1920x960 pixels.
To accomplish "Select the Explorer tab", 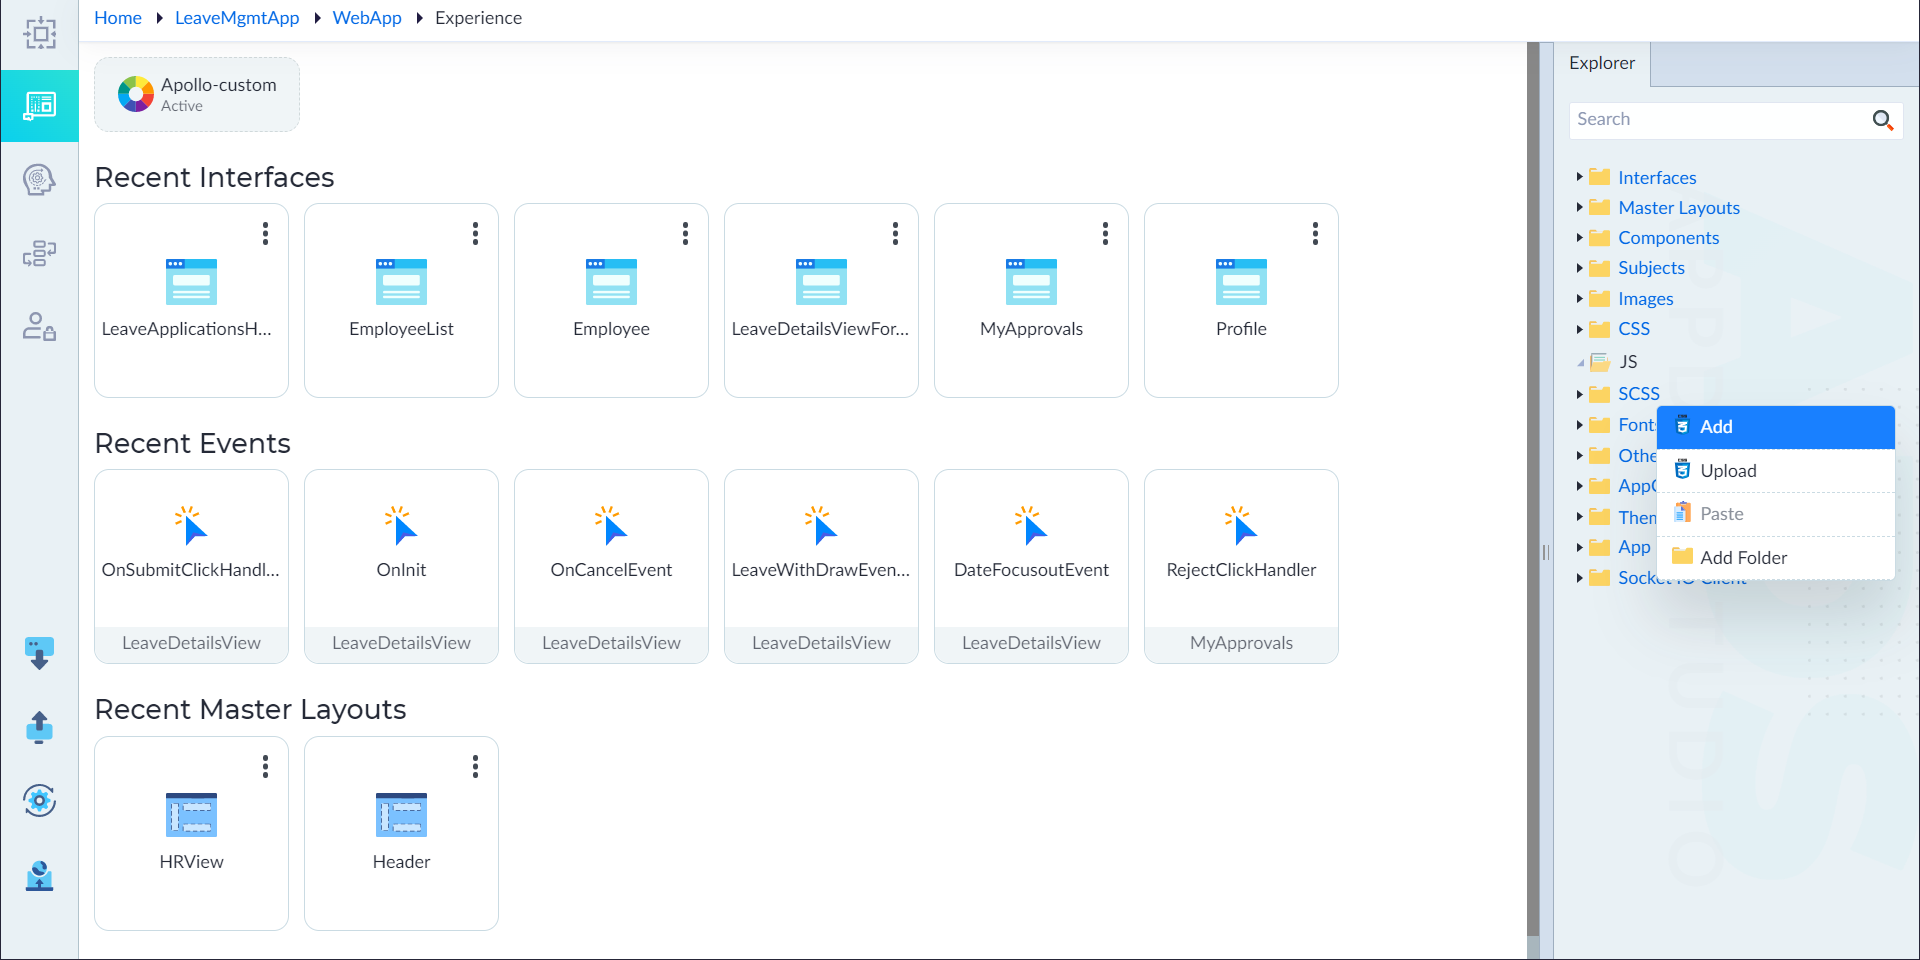I will 1602,63.
